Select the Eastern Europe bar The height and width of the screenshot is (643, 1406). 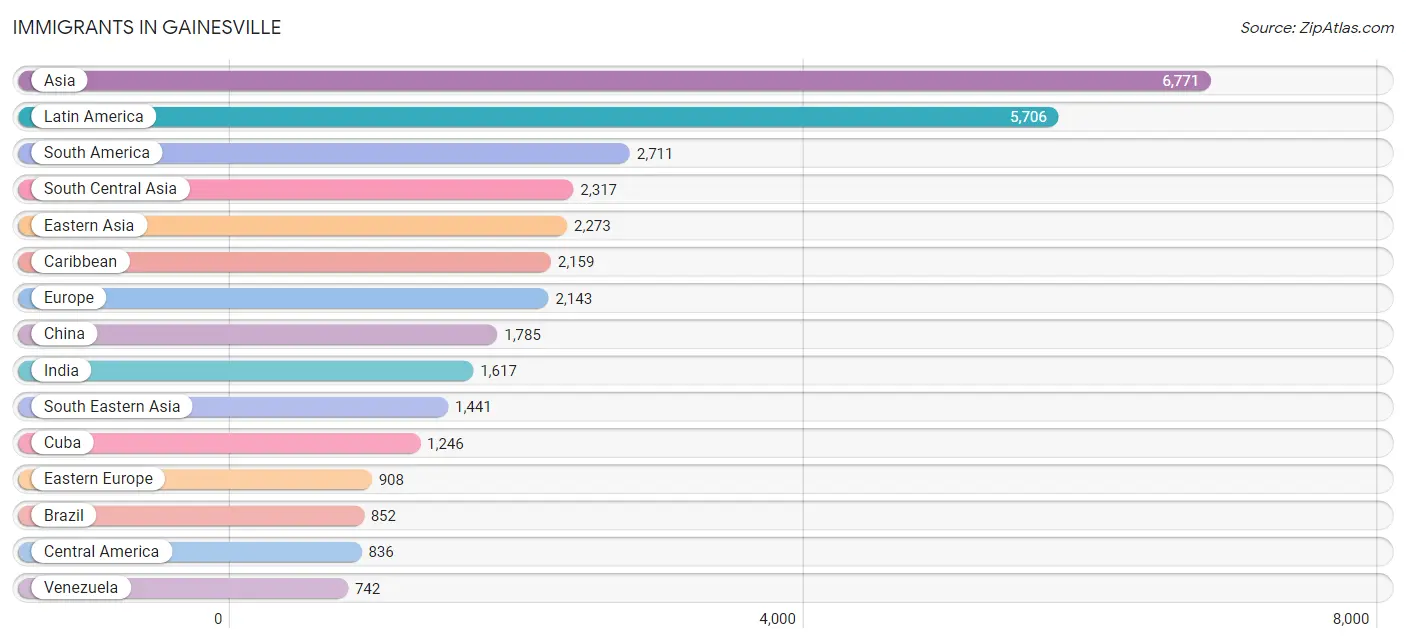(x=195, y=479)
